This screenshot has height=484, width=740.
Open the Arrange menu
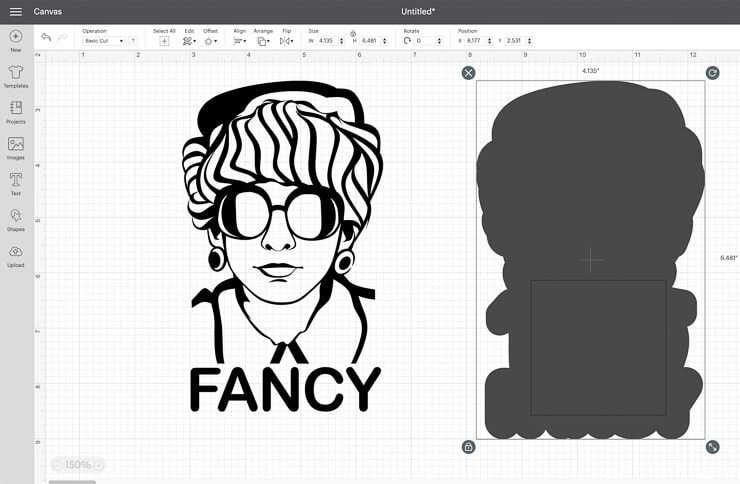pos(263,41)
